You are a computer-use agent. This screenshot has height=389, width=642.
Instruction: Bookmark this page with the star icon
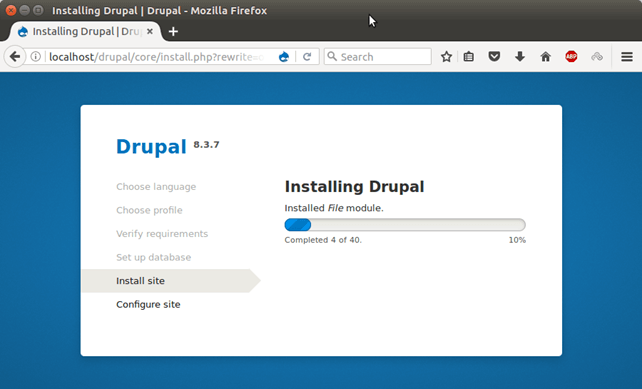446,57
